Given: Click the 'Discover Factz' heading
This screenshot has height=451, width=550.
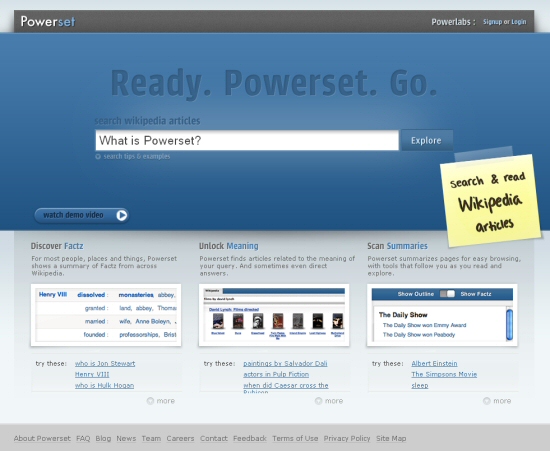Looking at the screenshot, I should click(57, 246).
